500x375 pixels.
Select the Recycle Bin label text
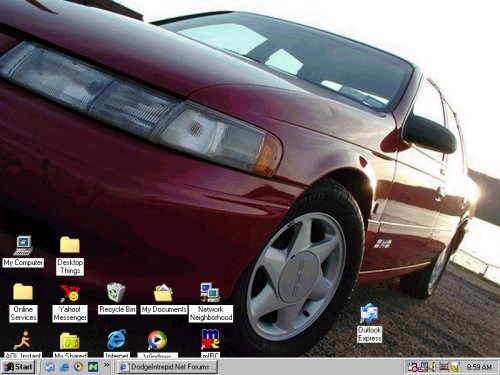[117, 309]
